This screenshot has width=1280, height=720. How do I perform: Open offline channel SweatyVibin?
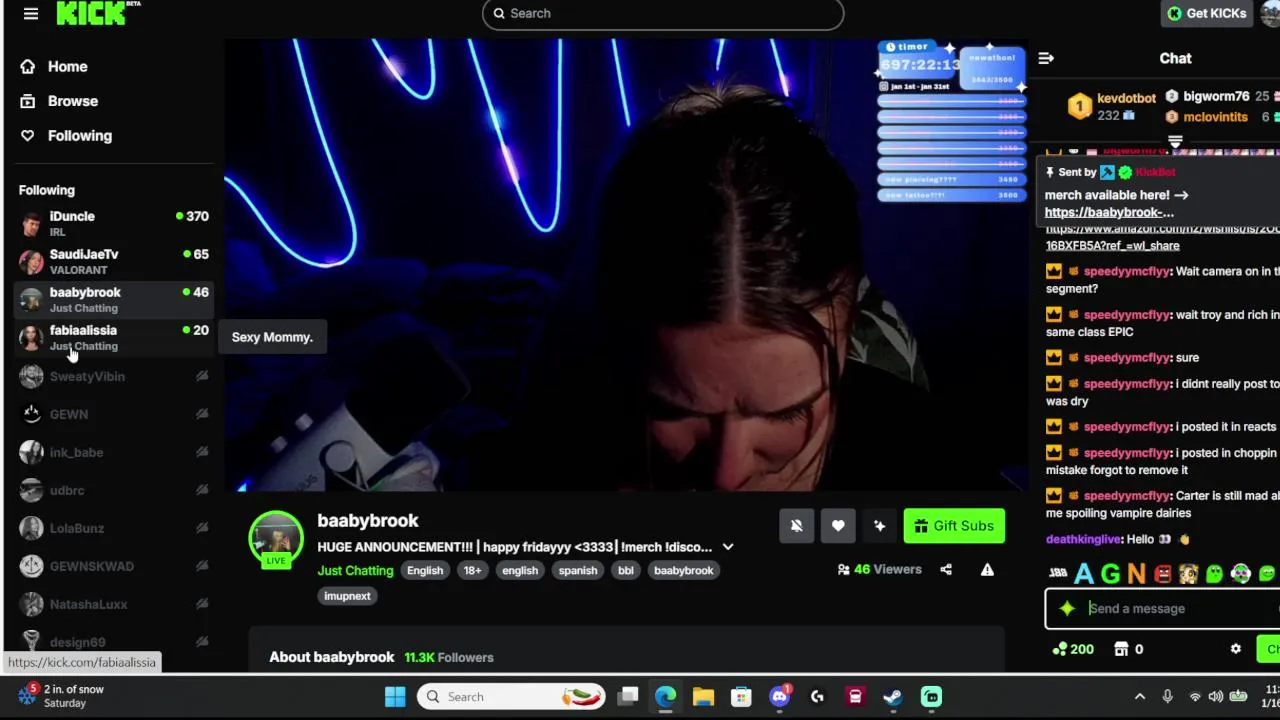pos(114,376)
